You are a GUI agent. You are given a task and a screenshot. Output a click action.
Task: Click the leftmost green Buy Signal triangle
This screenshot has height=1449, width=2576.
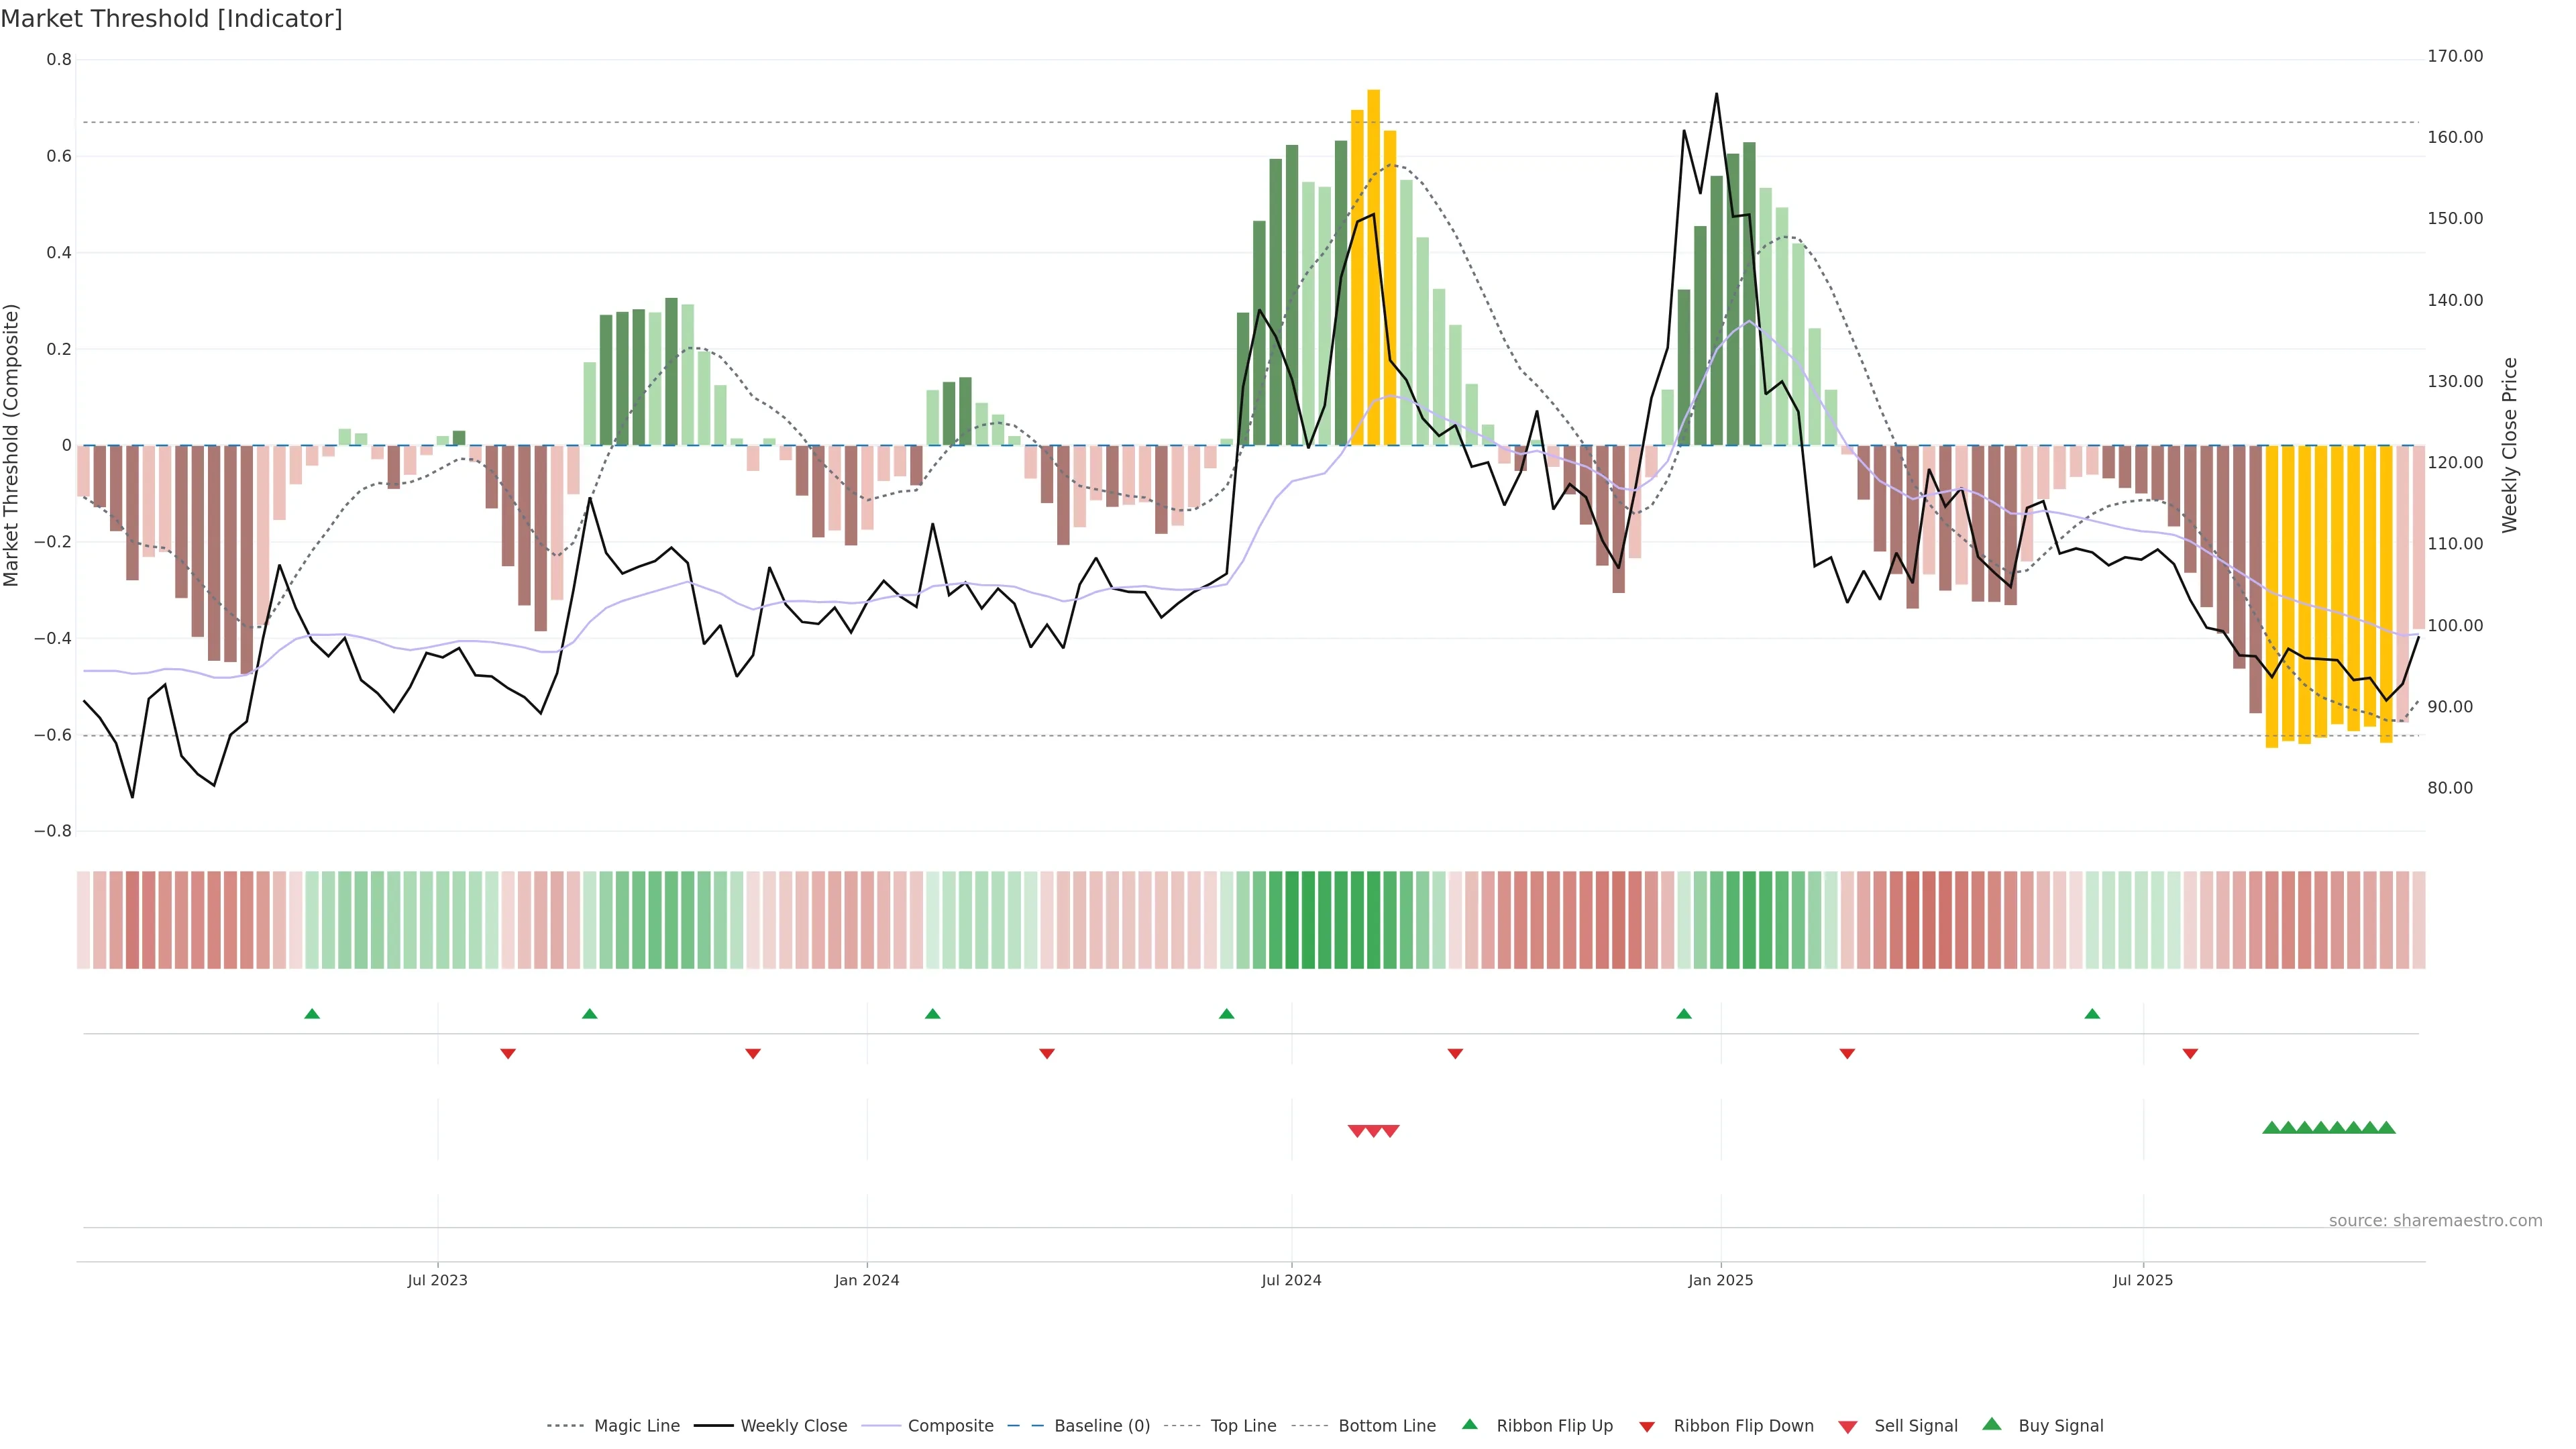pyautogui.click(x=2271, y=1128)
